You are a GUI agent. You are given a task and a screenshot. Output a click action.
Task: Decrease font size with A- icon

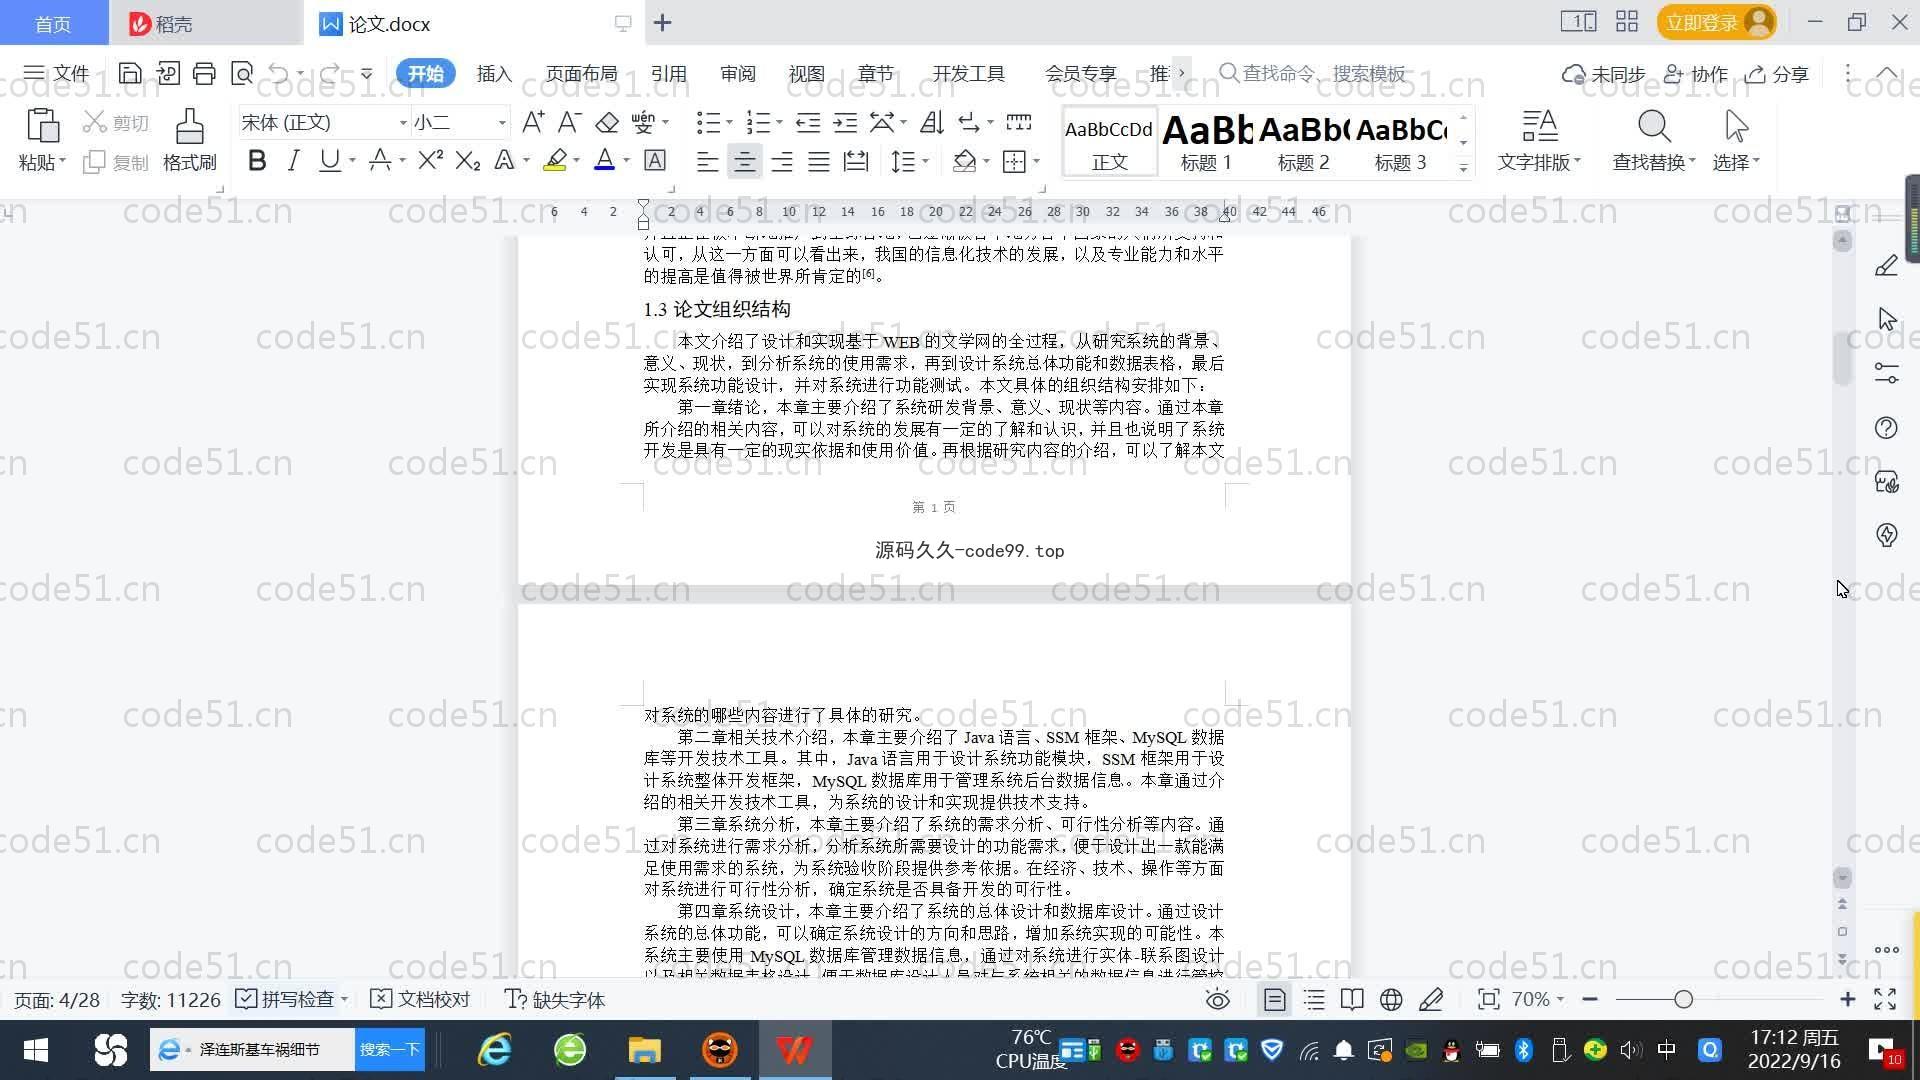(x=569, y=122)
